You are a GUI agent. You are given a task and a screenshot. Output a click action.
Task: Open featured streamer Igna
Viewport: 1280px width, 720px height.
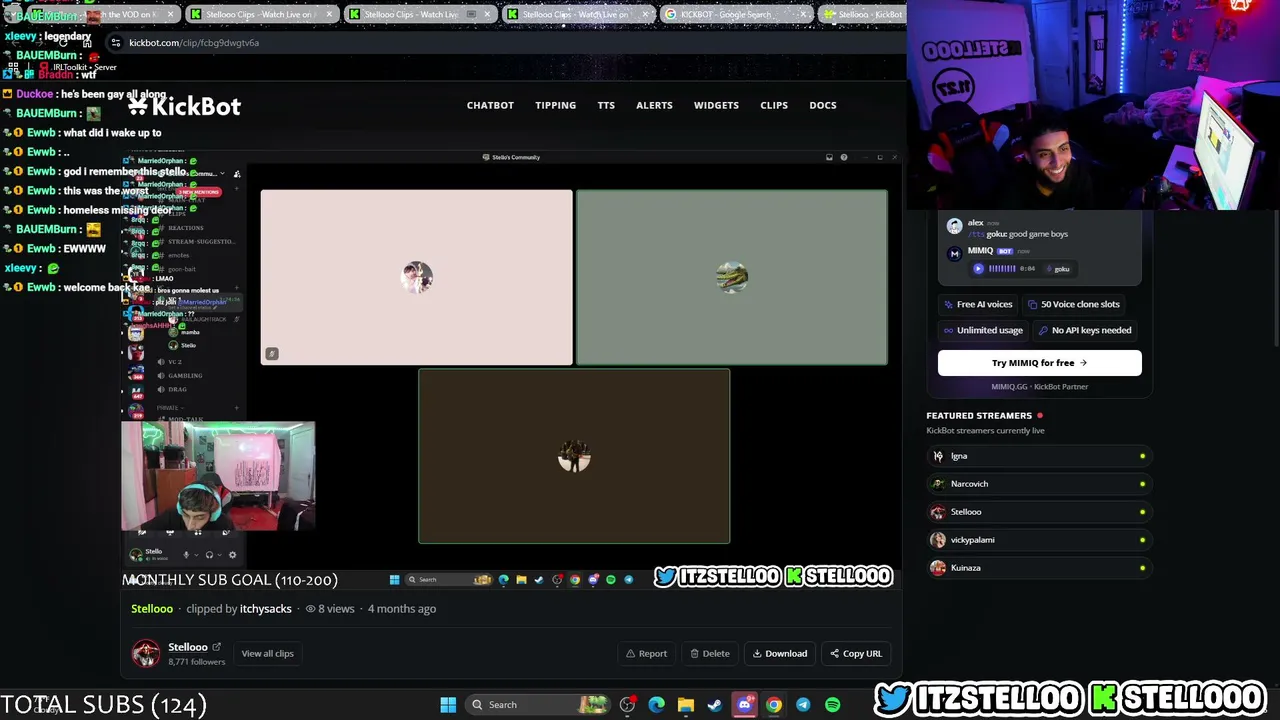click(x=1039, y=456)
